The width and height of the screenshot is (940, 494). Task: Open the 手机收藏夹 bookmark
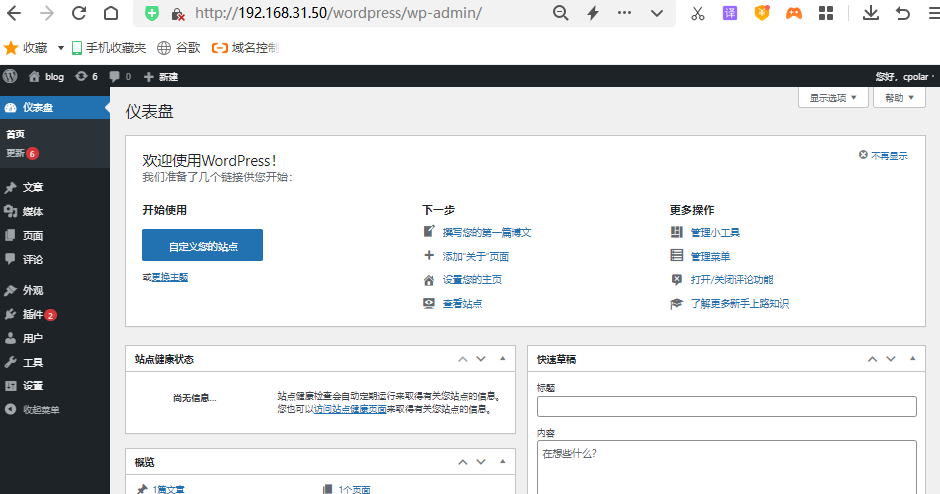pos(109,48)
